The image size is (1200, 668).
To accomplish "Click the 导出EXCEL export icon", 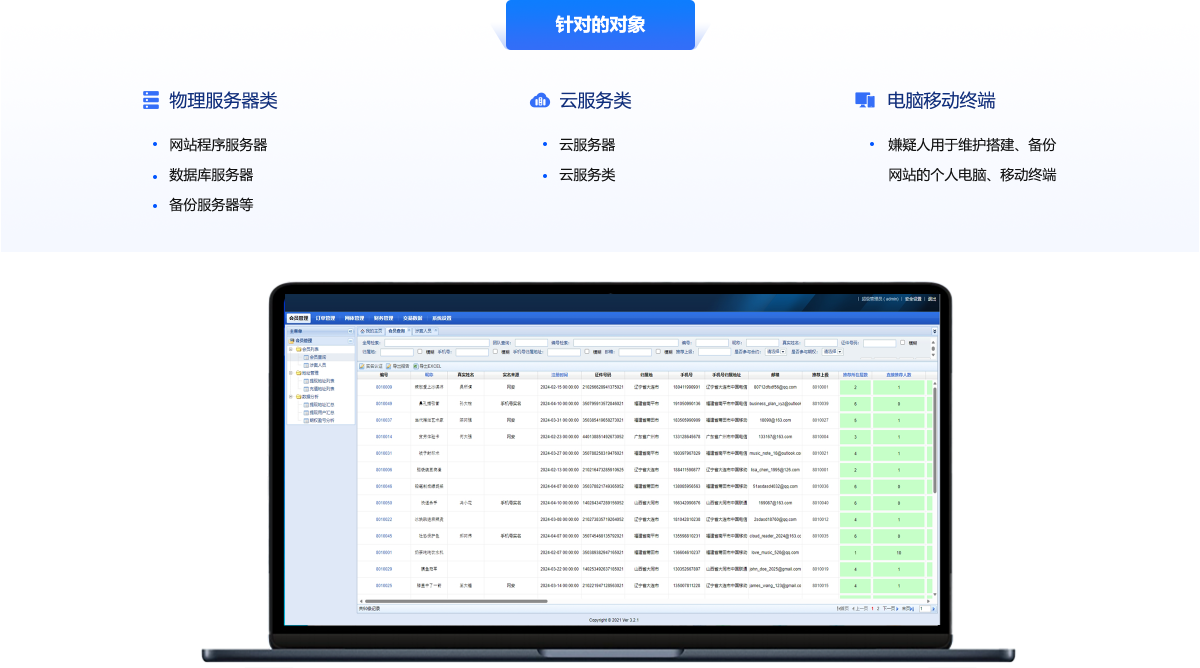I will (x=415, y=366).
